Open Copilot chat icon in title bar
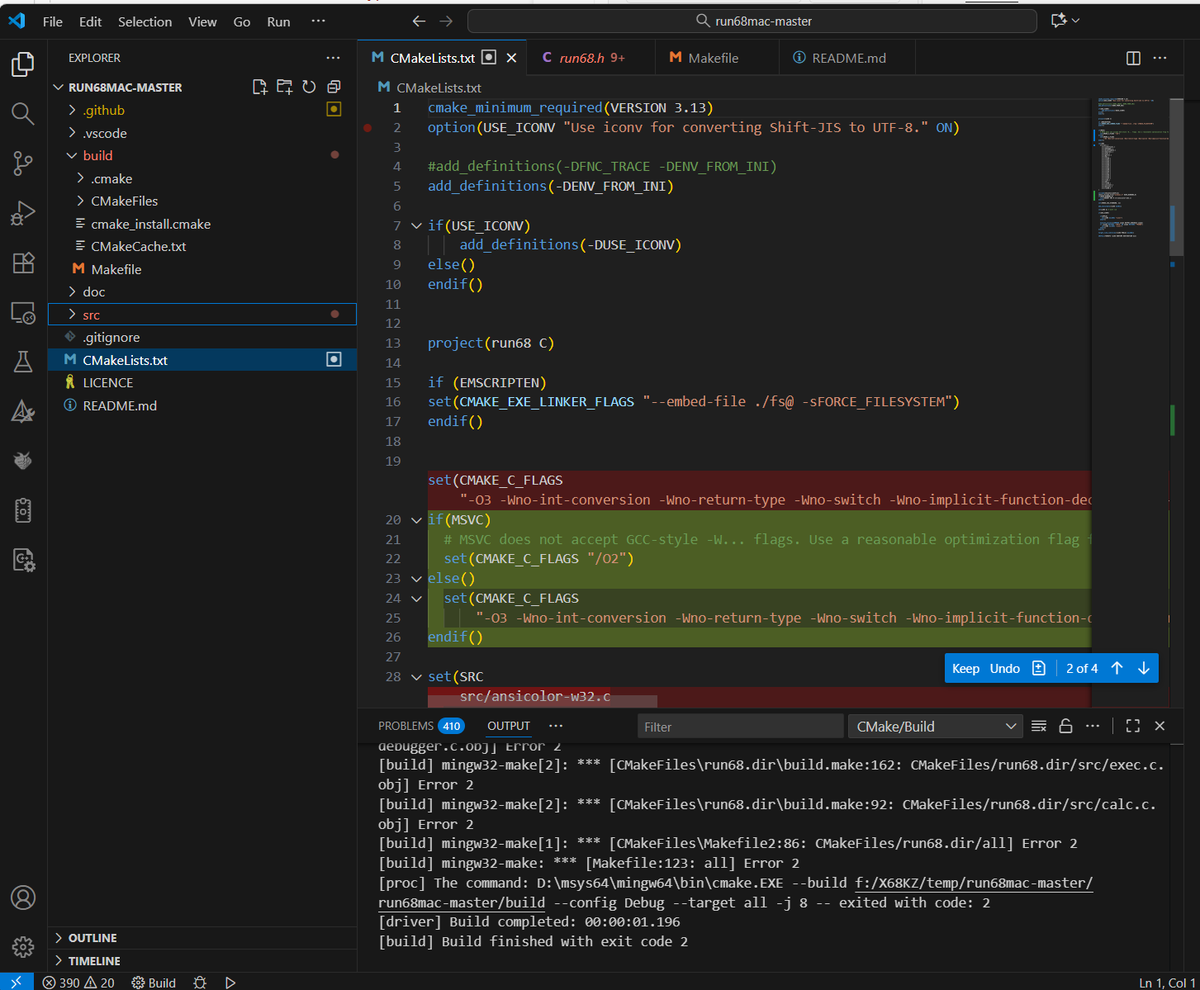The width and height of the screenshot is (1200, 990). (1058, 21)
